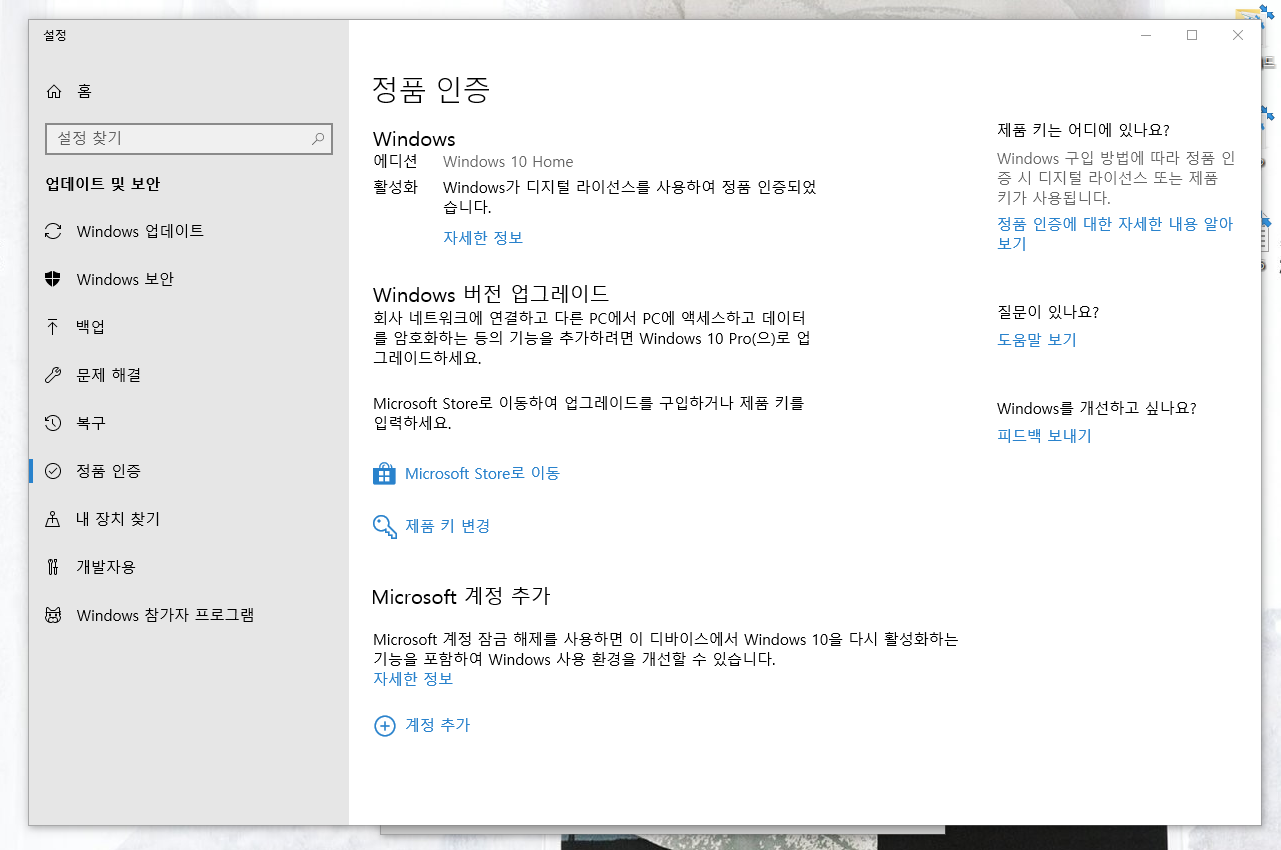Click the 복구 history clock icon

tap(54, 423)
